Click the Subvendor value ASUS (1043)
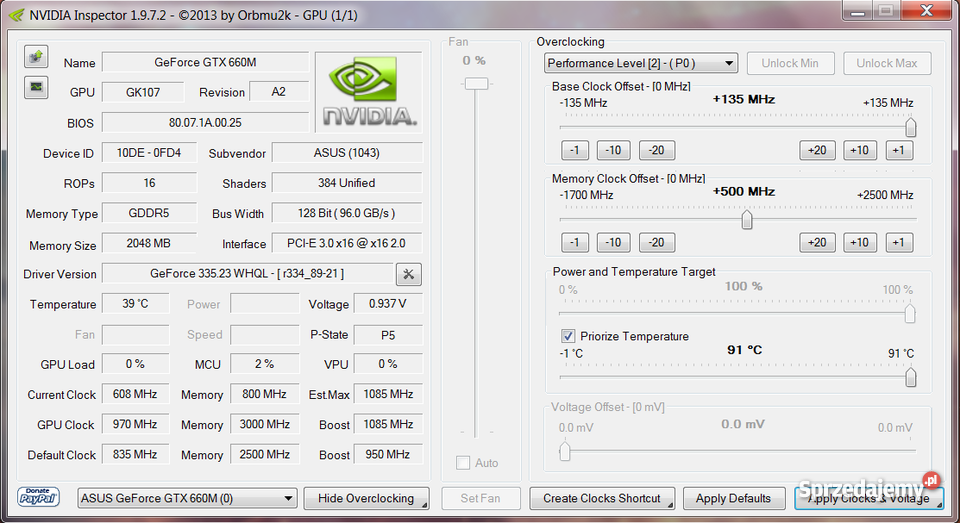Viewport: 960px width, 523px height. pyautogui.click(x=347, y=153)
